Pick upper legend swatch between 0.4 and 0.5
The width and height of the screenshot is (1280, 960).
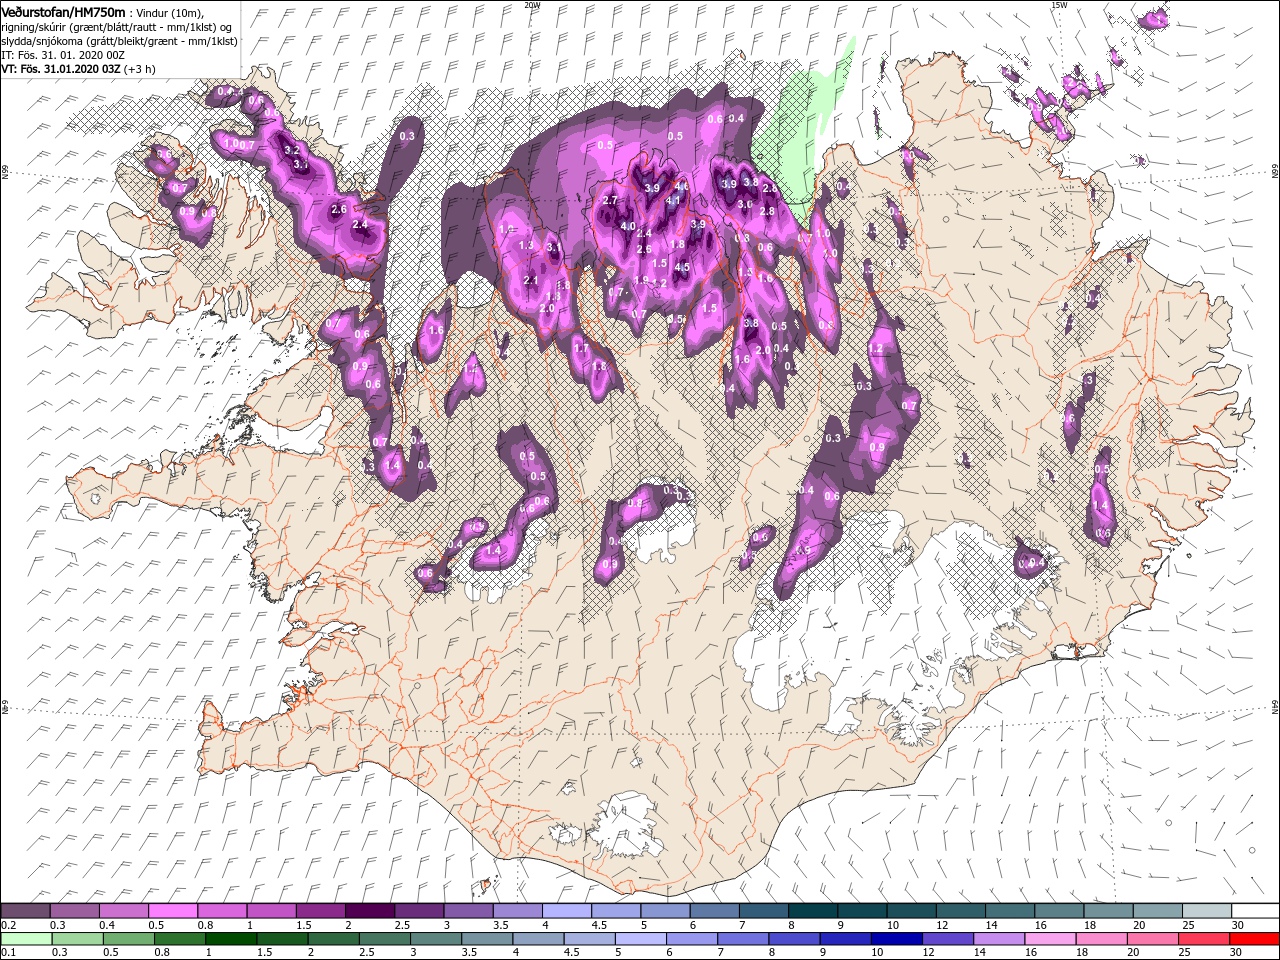point(123,911)
